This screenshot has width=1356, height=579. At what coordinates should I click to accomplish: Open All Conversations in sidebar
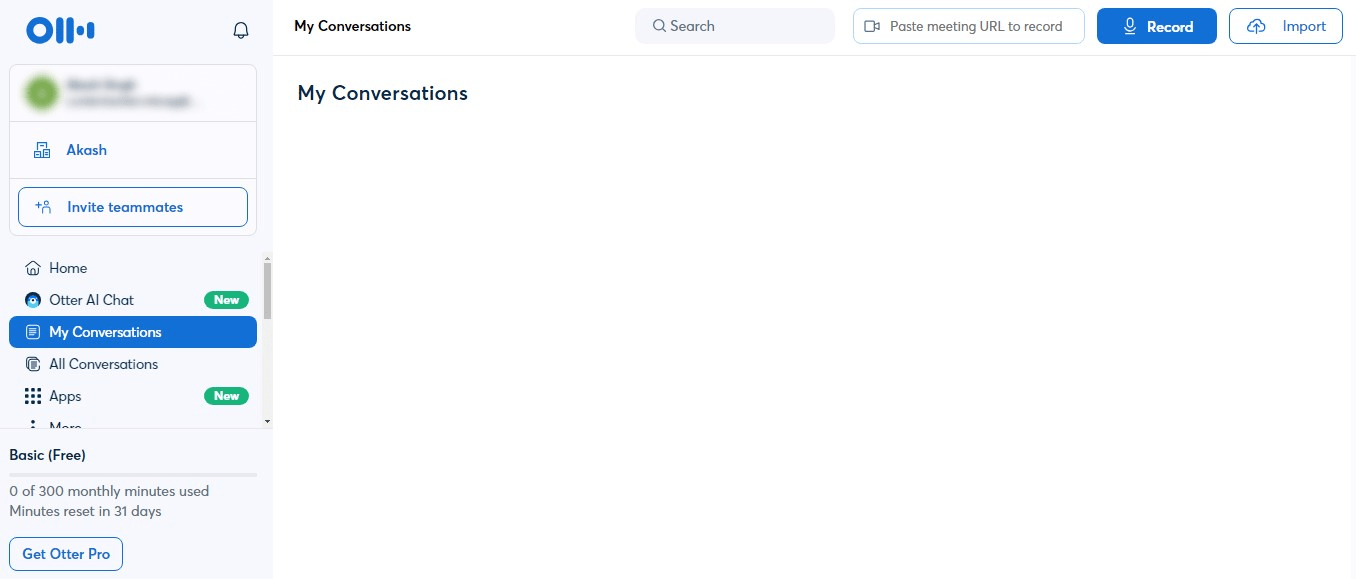point(103,364)
